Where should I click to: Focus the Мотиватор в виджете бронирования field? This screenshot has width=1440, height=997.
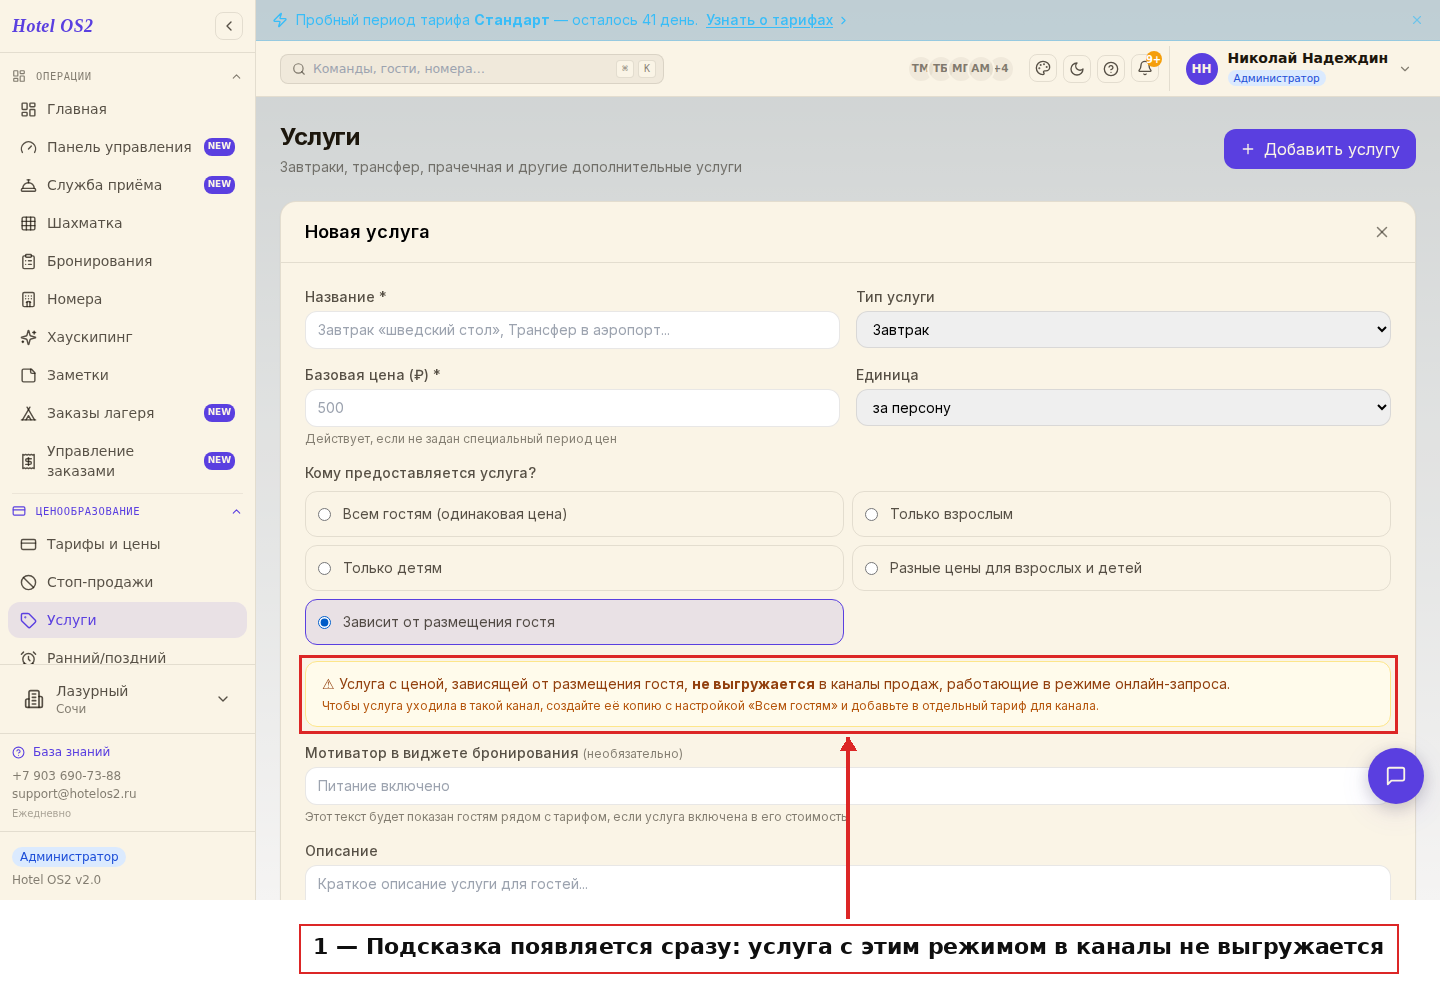[x=848, y=786]
